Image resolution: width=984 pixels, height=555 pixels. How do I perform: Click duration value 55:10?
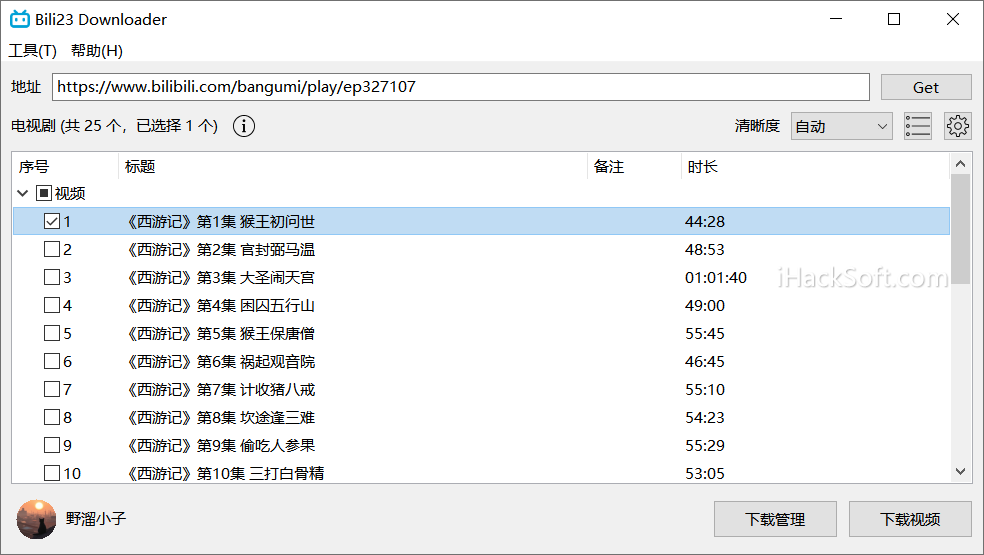pos(705,389)
